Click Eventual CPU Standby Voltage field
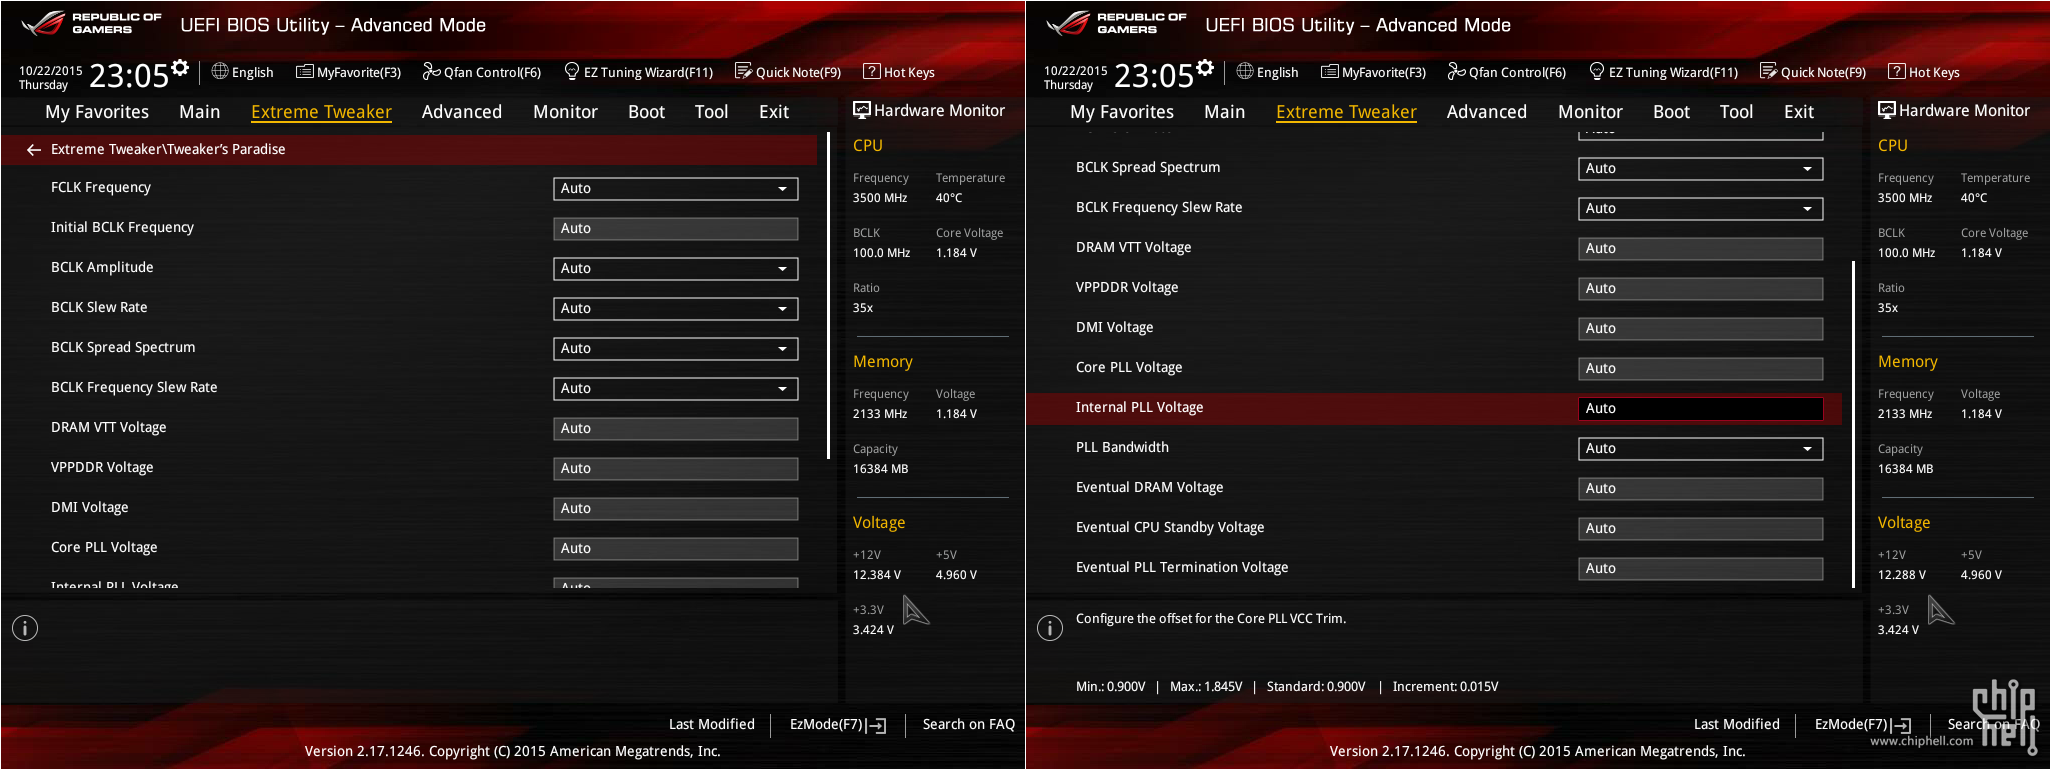The image size is (2051, 770). 1701,528
